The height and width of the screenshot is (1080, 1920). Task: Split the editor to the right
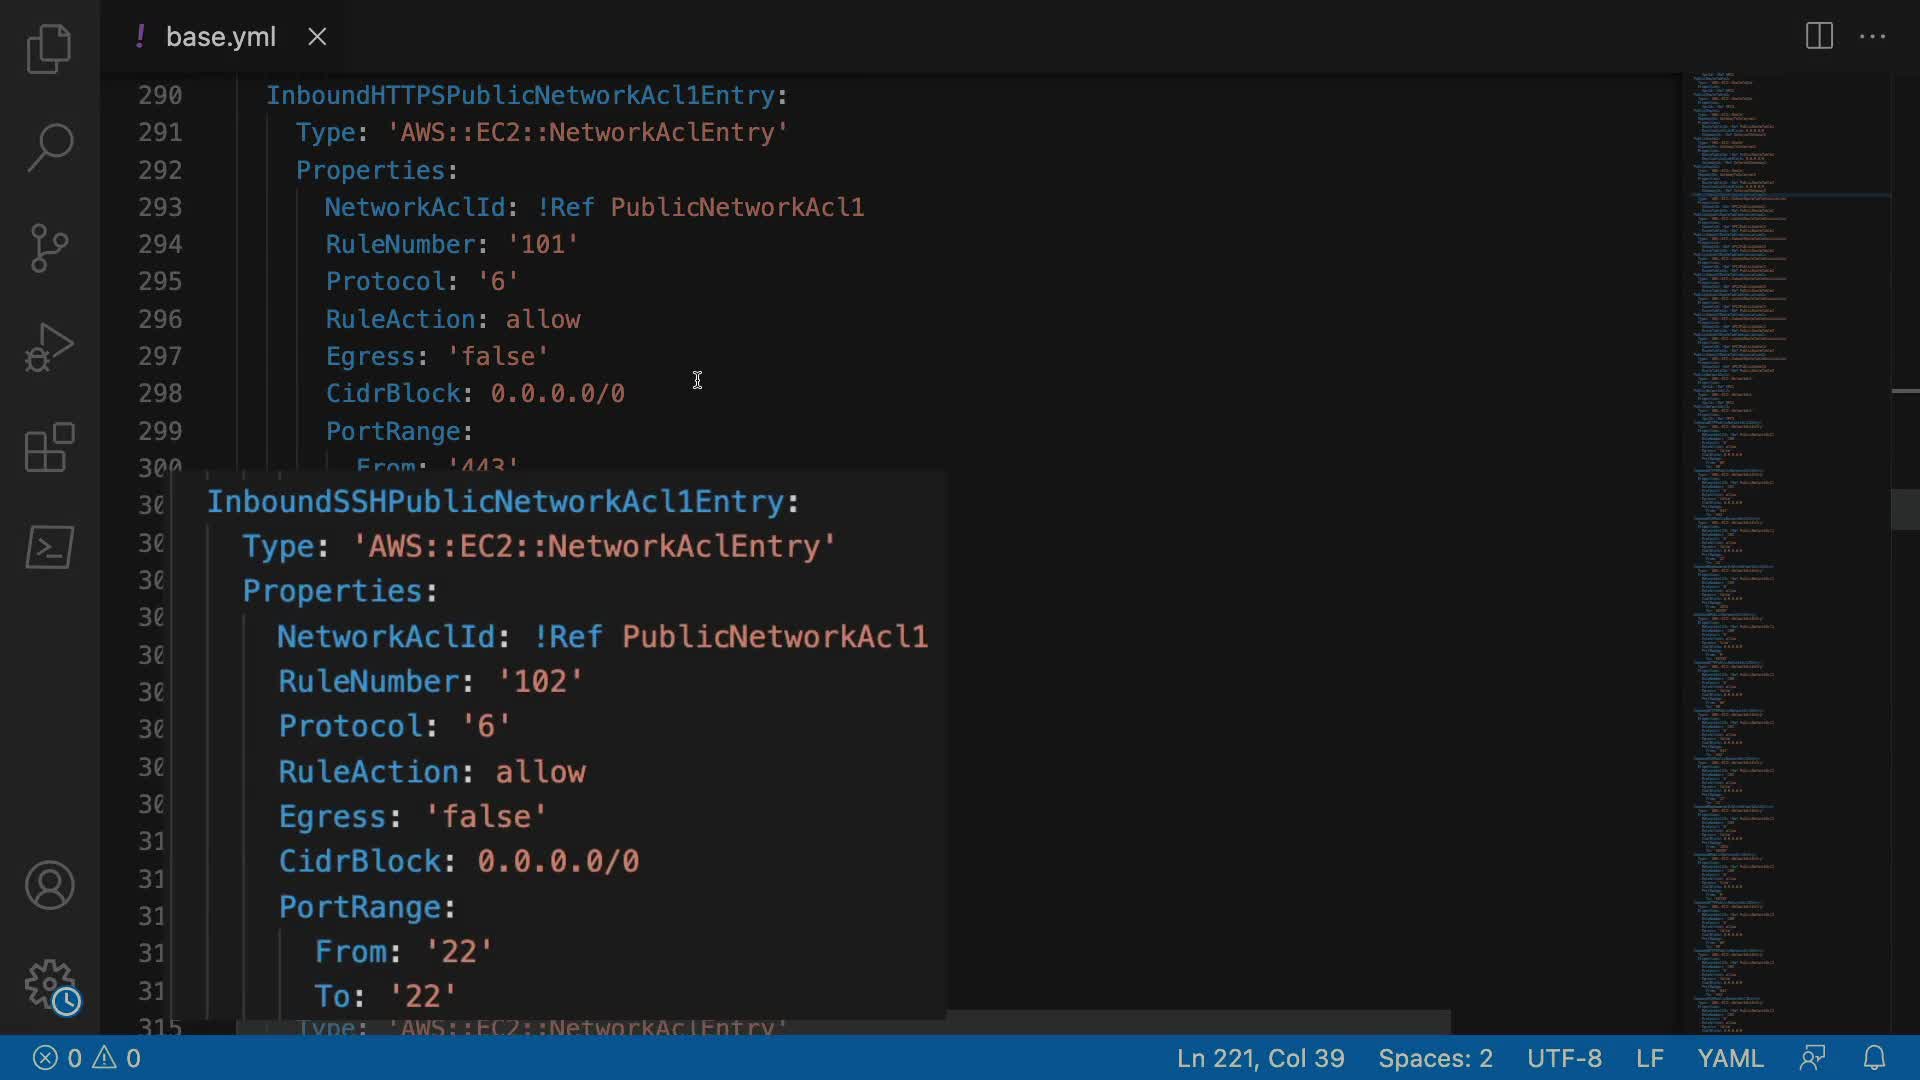pyautogui.click(x=1819, y=37)
